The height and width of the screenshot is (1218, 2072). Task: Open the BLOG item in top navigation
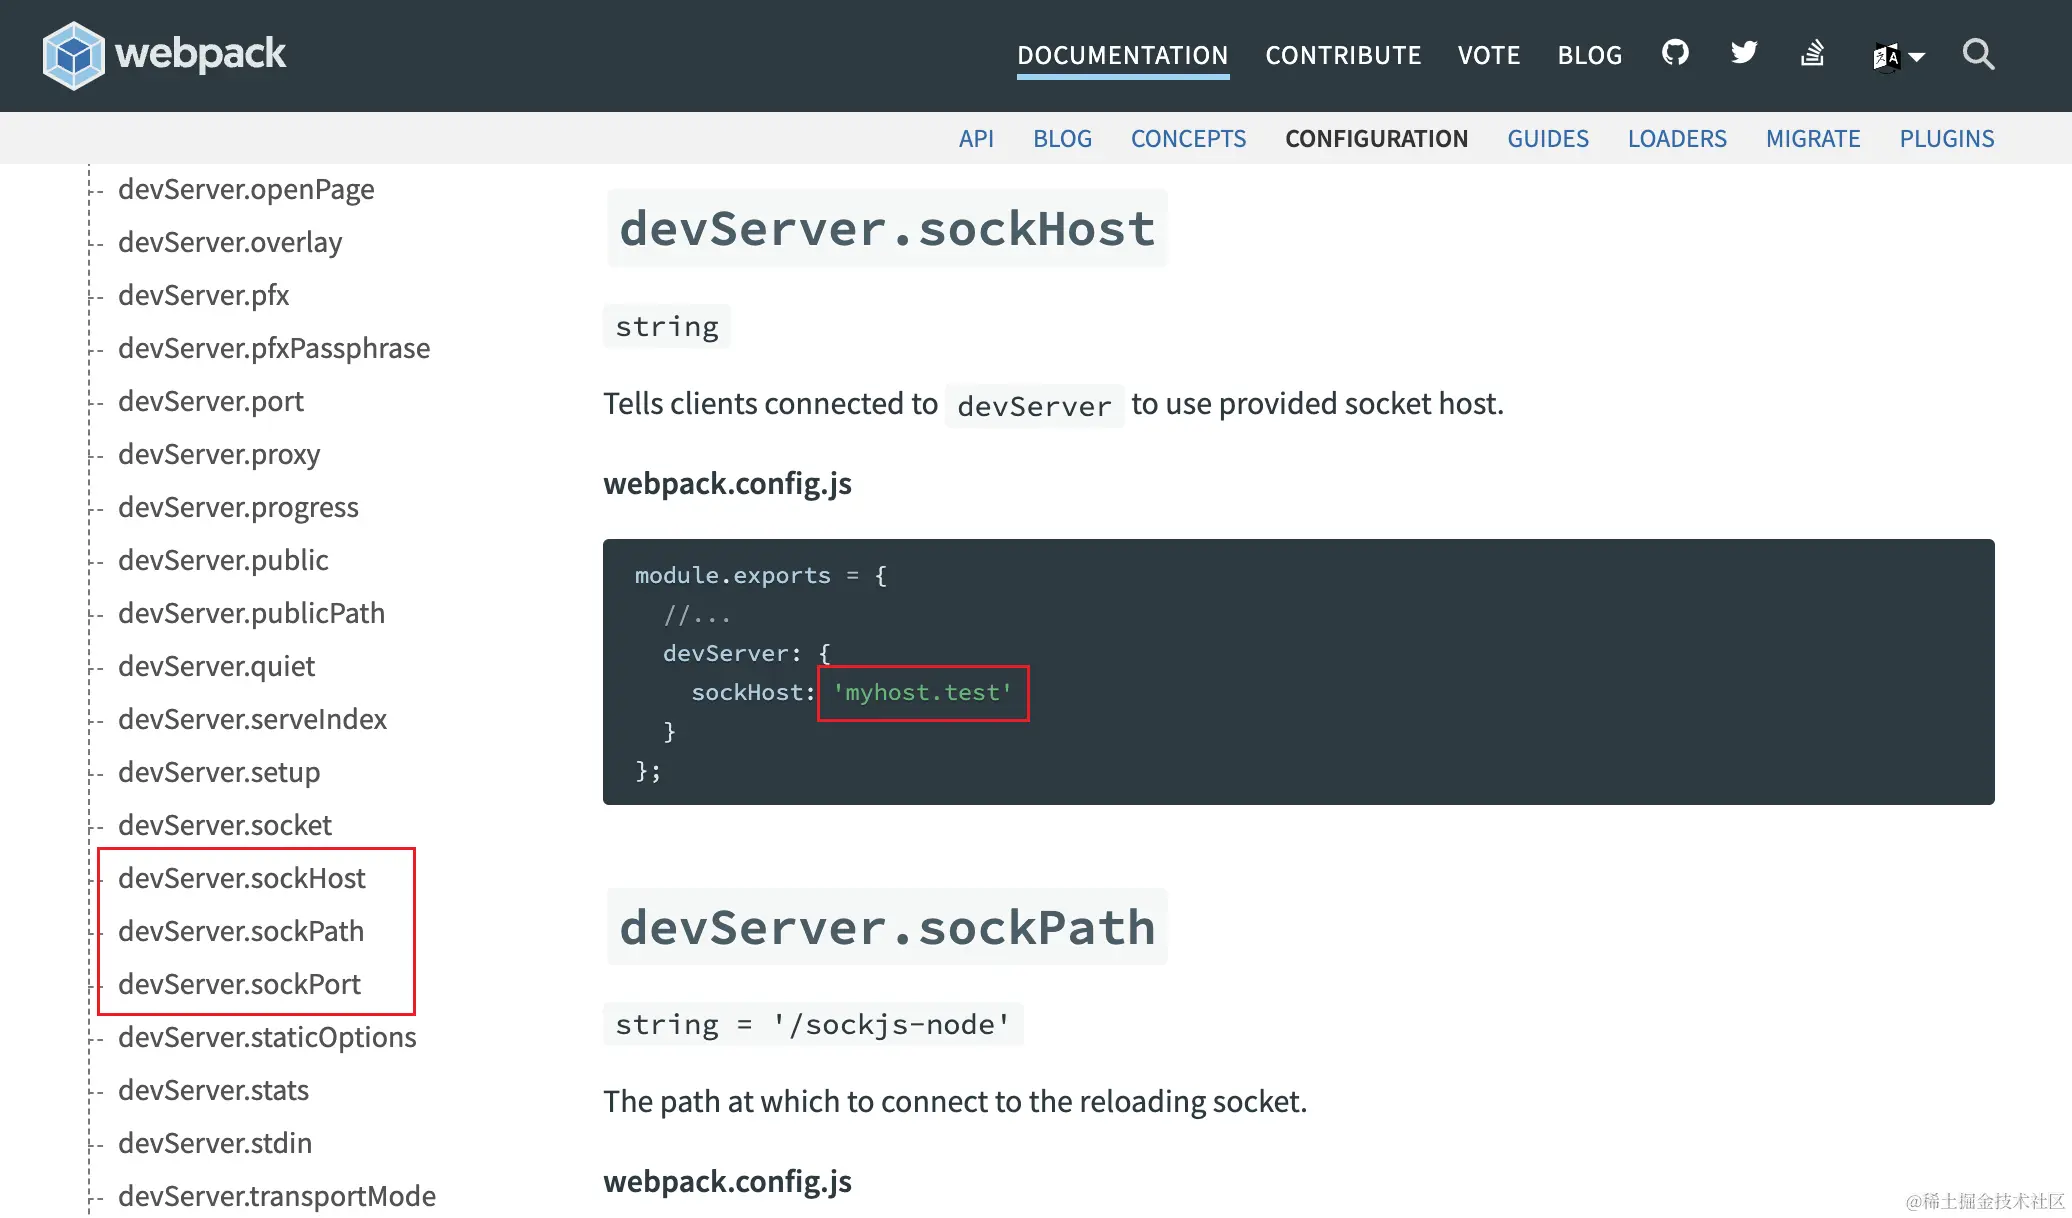pos(1590,55)
